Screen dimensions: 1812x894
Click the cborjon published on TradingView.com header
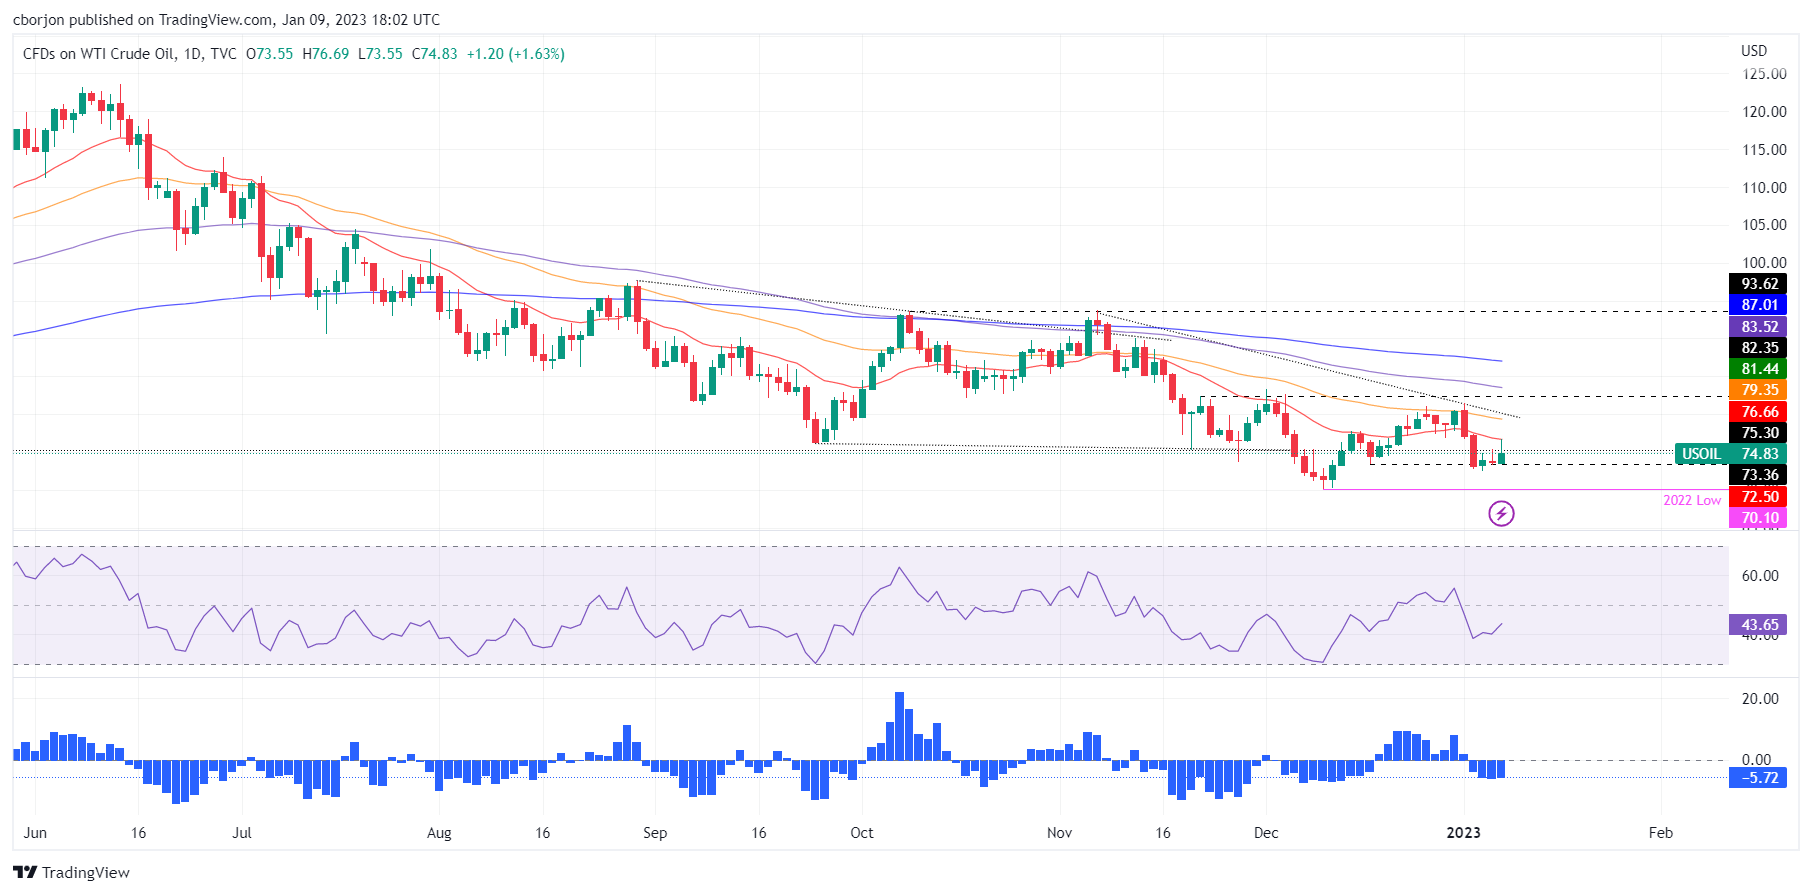226,19
